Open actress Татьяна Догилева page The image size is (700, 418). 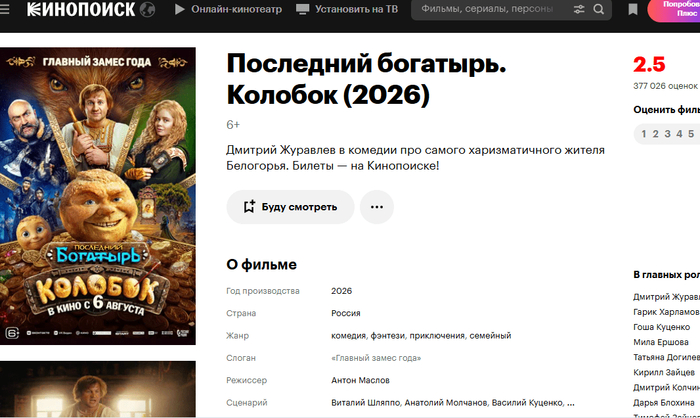(x=667, y=357)
